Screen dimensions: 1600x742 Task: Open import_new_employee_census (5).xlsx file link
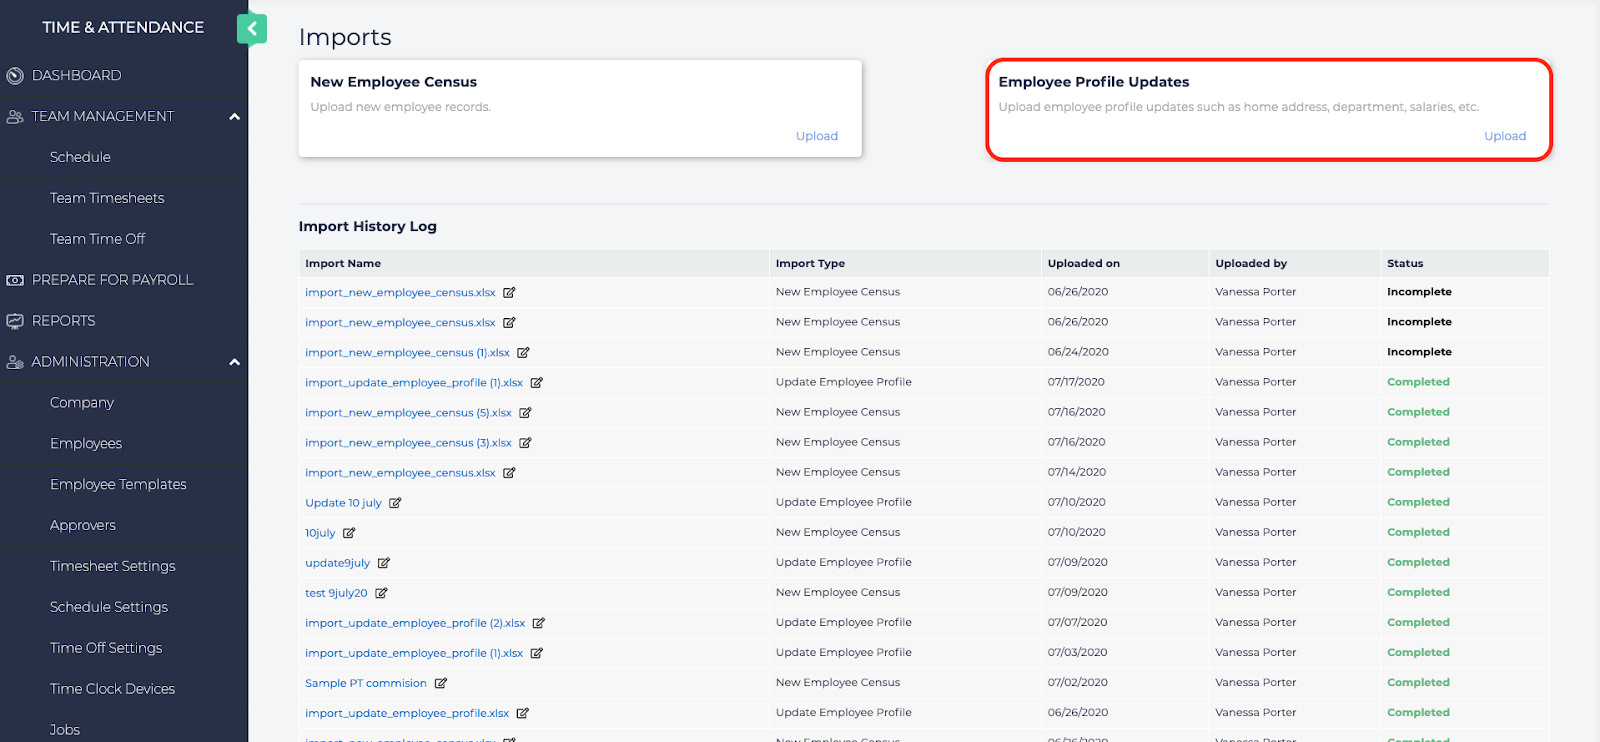[x=408, y=413]
